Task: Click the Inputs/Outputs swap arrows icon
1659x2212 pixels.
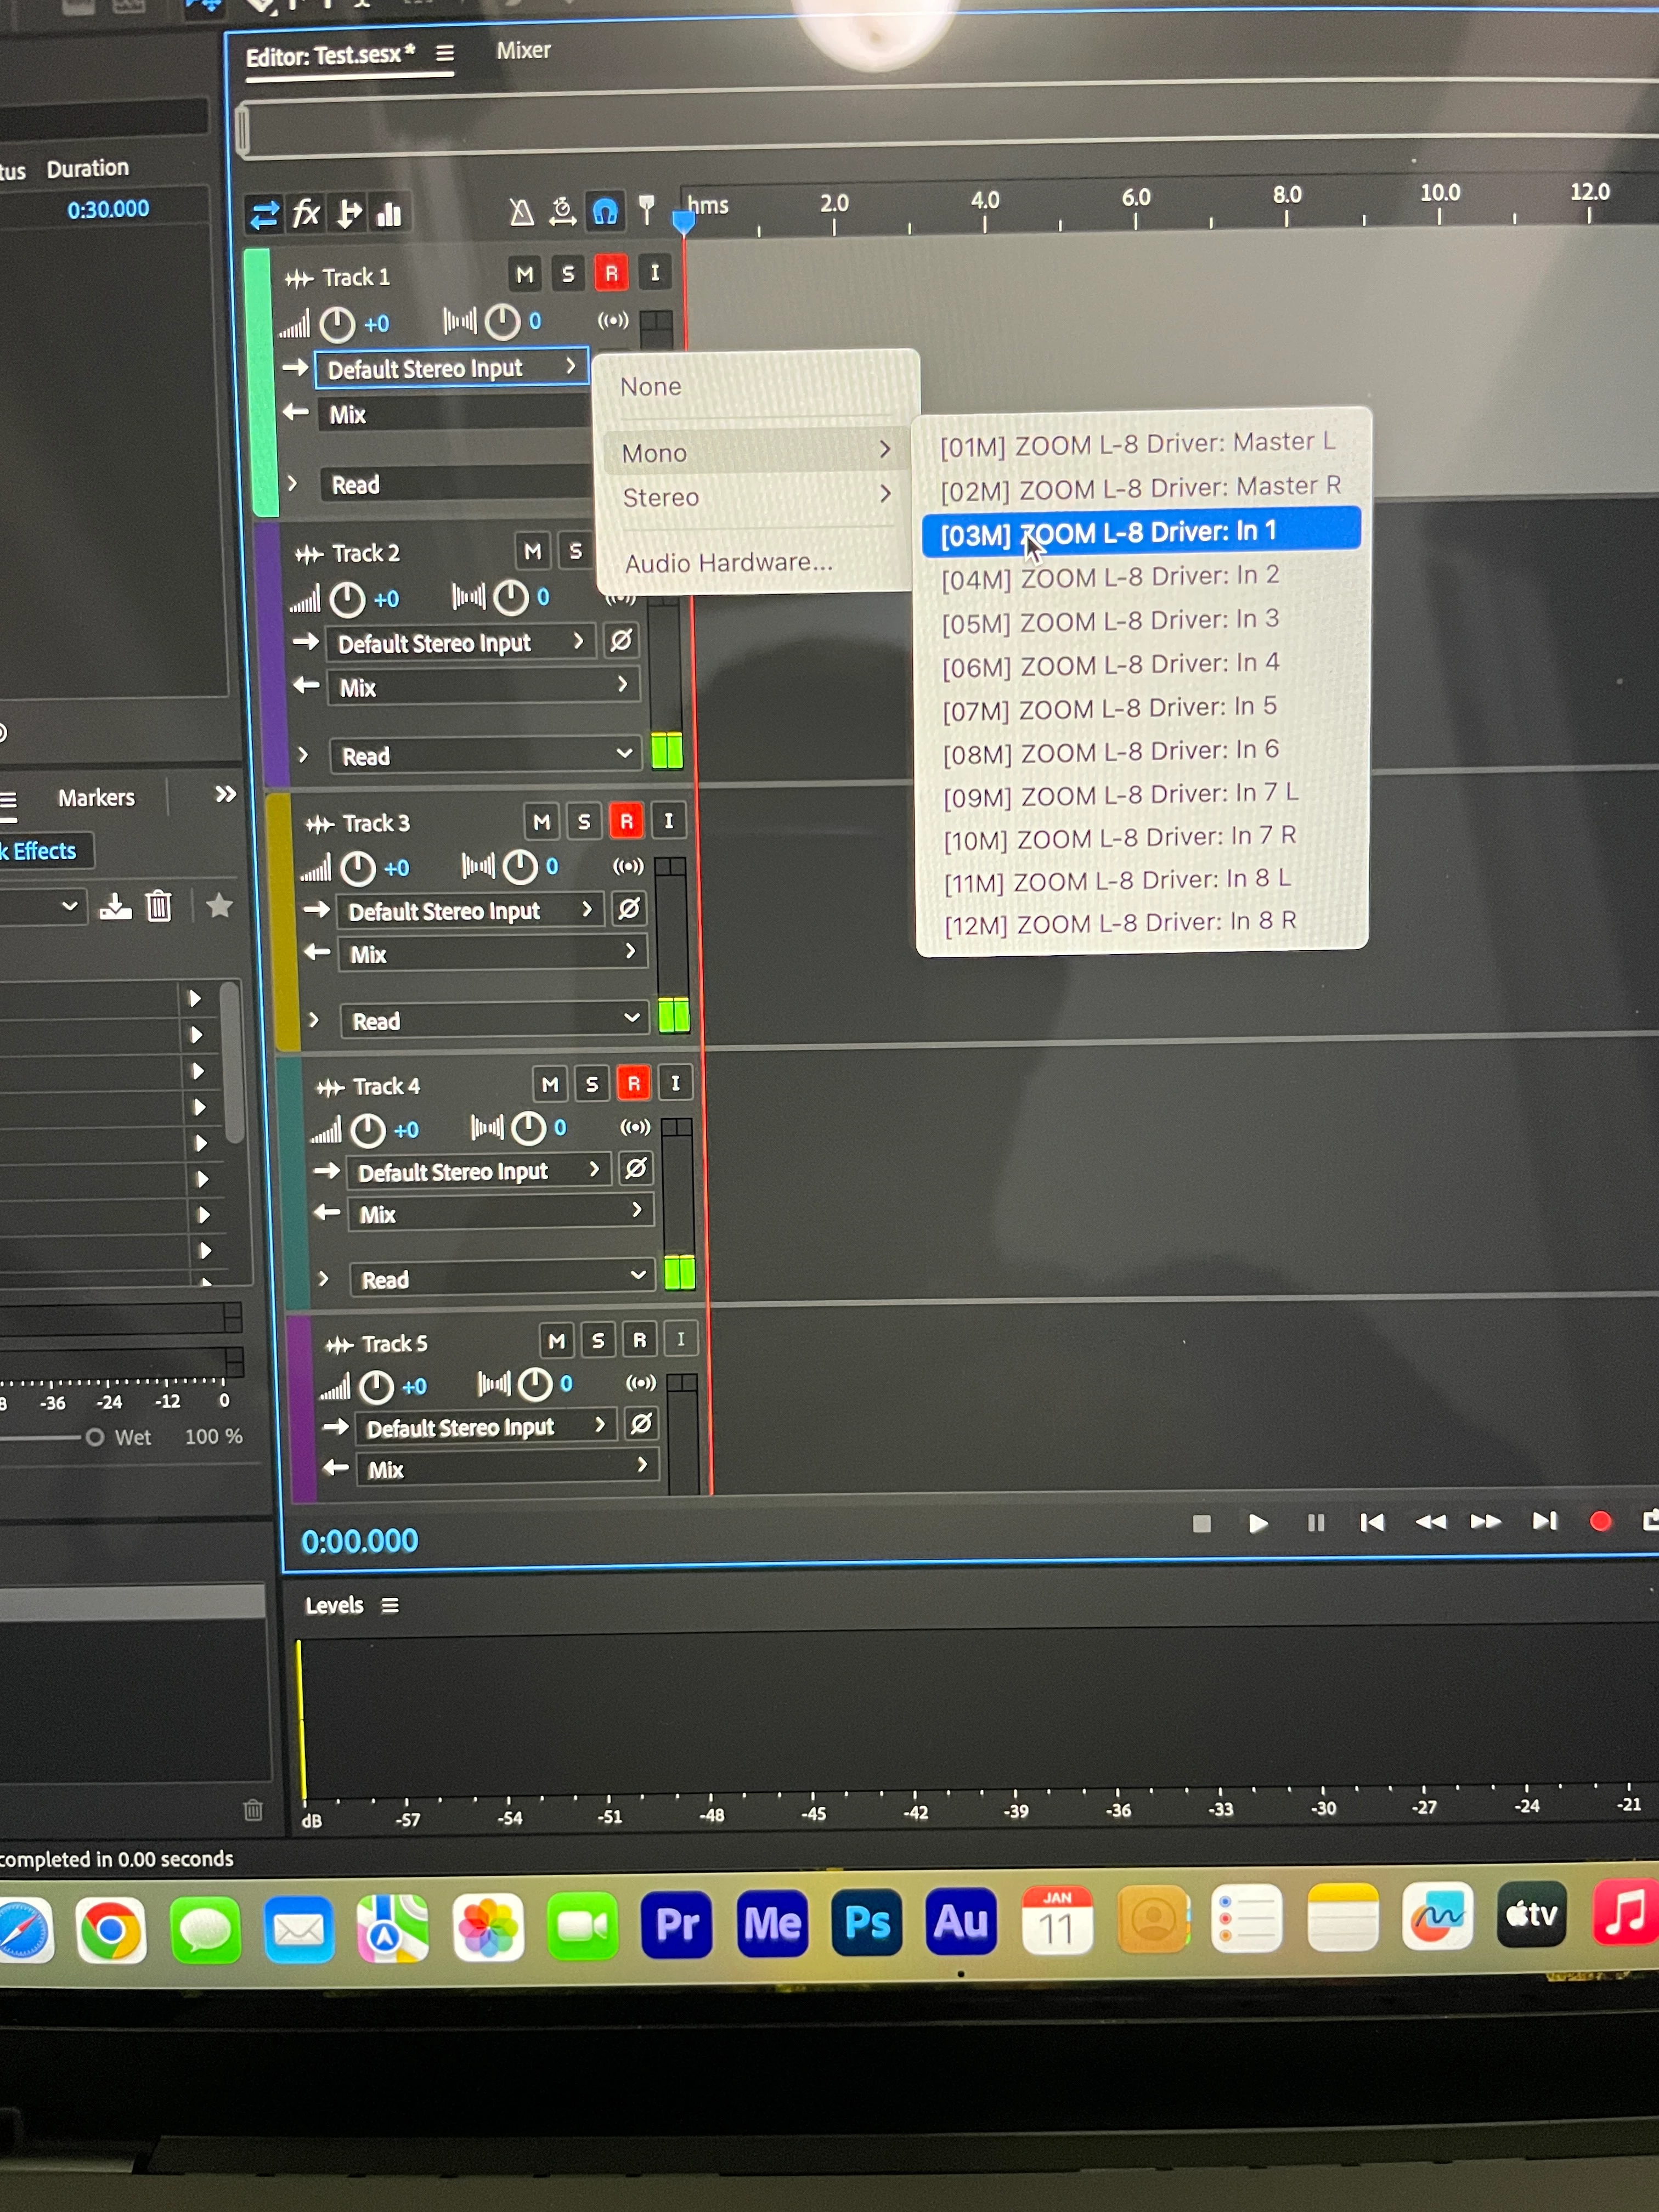Action: click(264, 215)
